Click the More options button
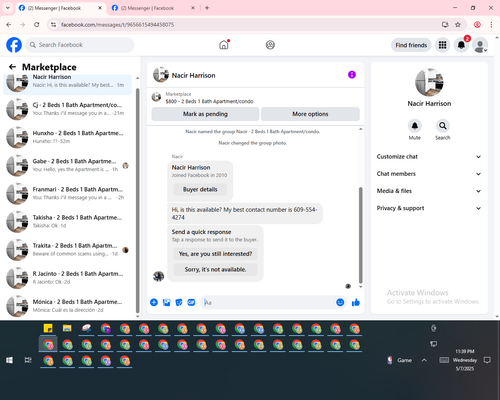The height and width of the screenshot is (400, 500). (x=310, y=114)
